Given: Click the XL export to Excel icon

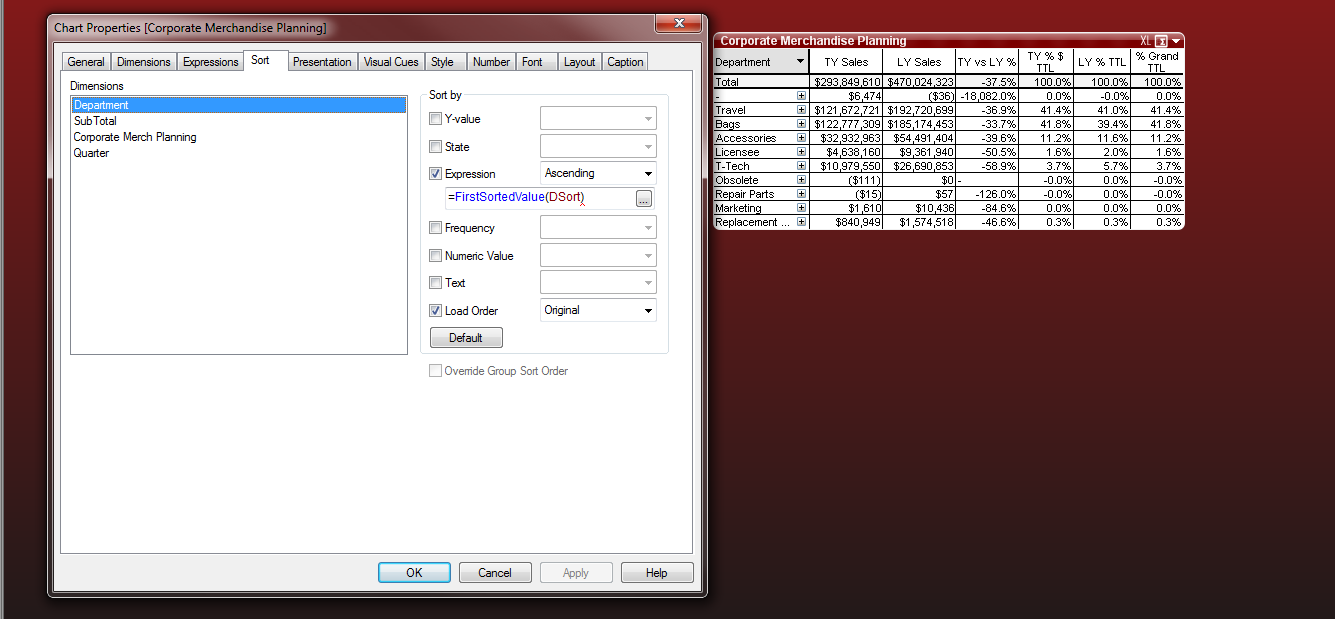Looking at the screenshot, I should [x=1145, y=41].
